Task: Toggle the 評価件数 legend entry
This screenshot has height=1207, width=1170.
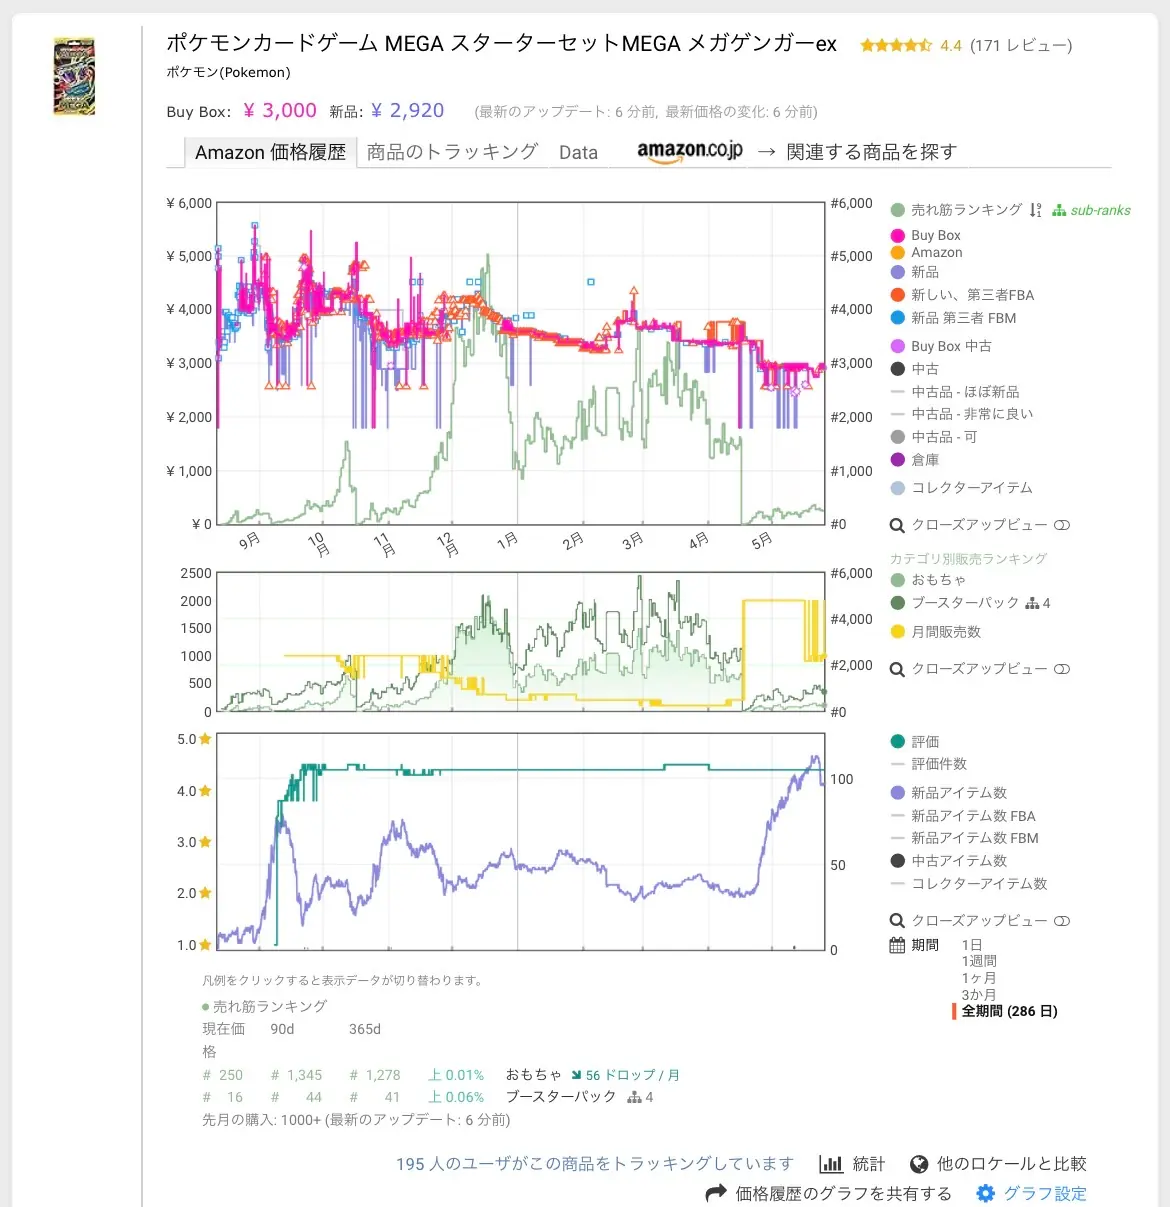Action: 928,764
